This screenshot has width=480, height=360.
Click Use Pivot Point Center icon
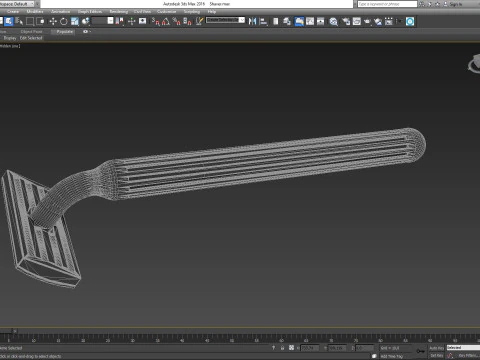119,21
